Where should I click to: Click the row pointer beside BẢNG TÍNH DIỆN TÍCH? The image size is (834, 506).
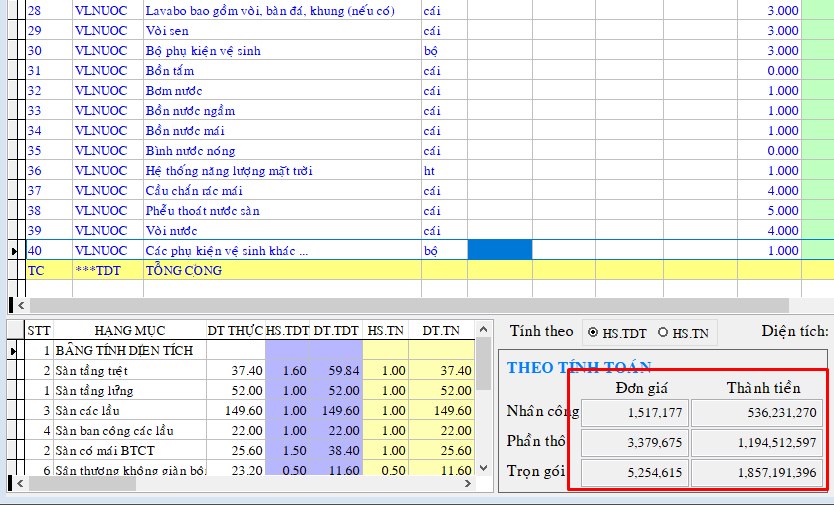coord(14,351)
